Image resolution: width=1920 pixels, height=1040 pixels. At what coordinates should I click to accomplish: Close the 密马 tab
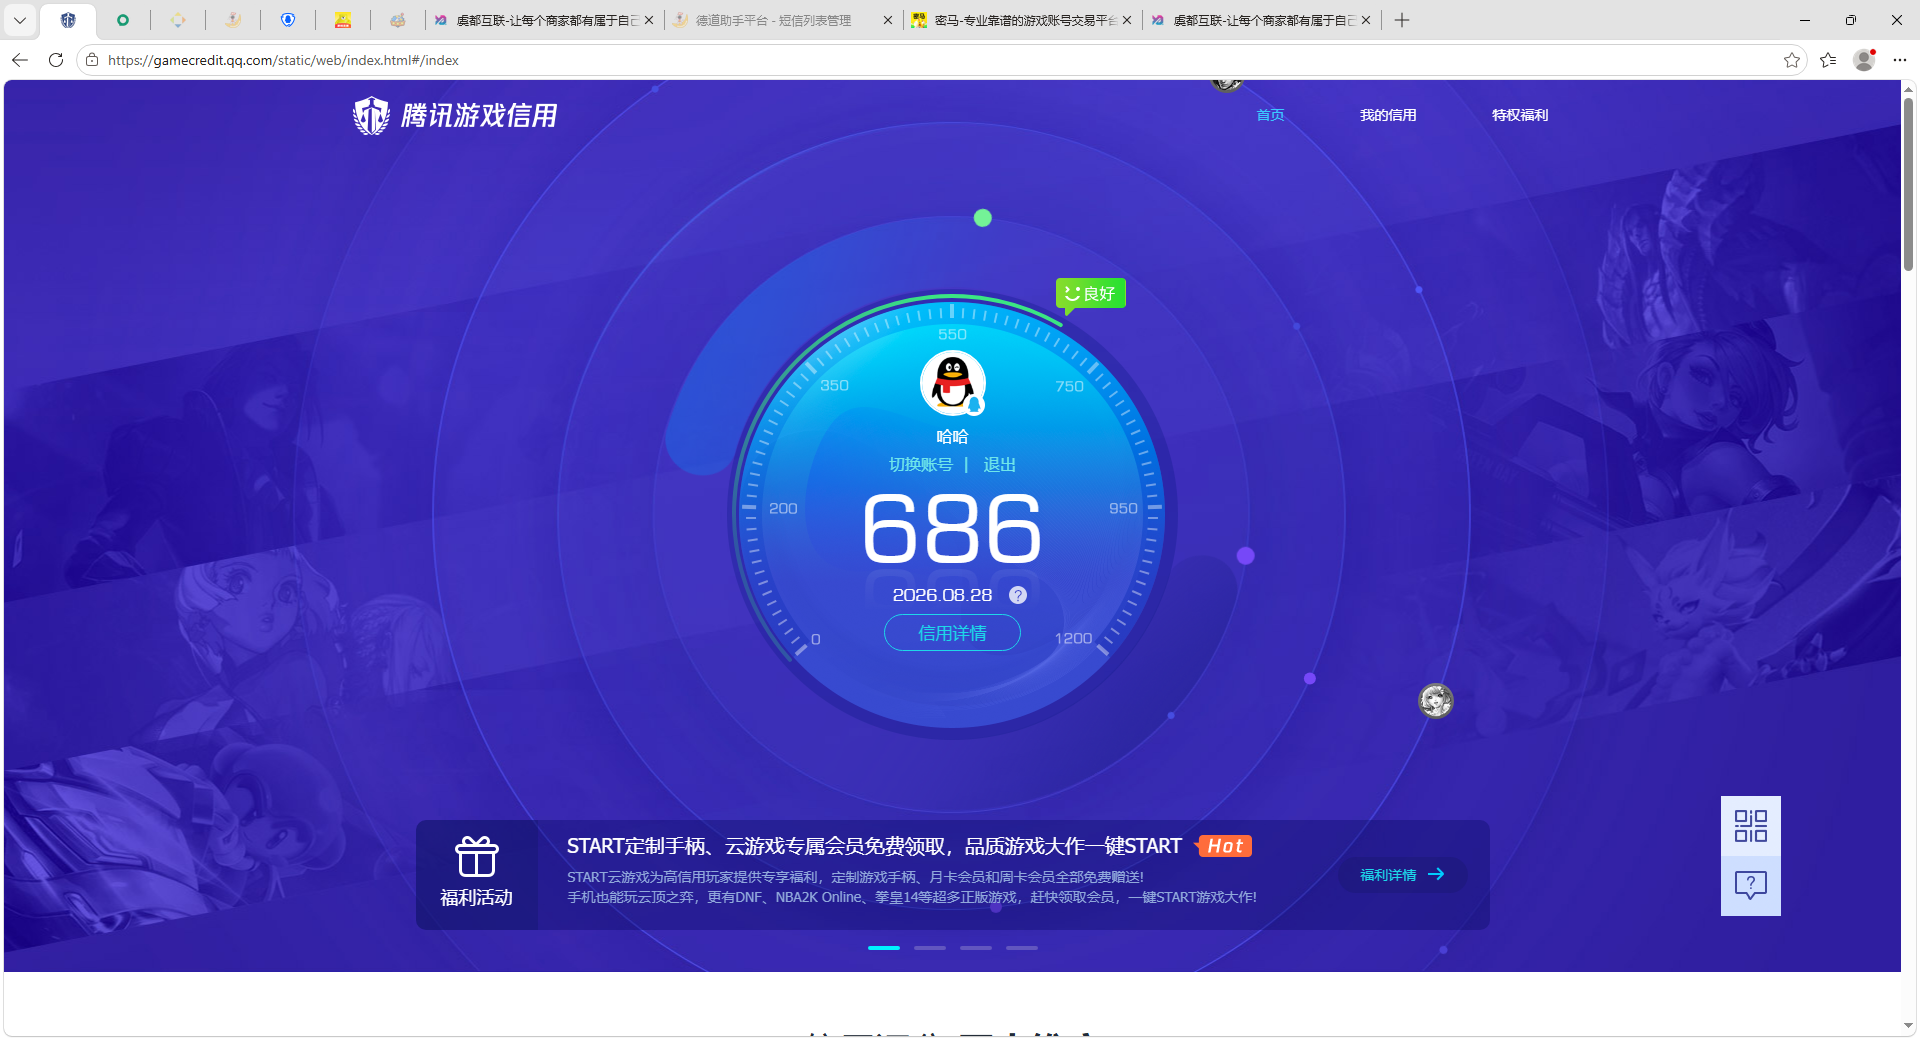(1127, 20)
